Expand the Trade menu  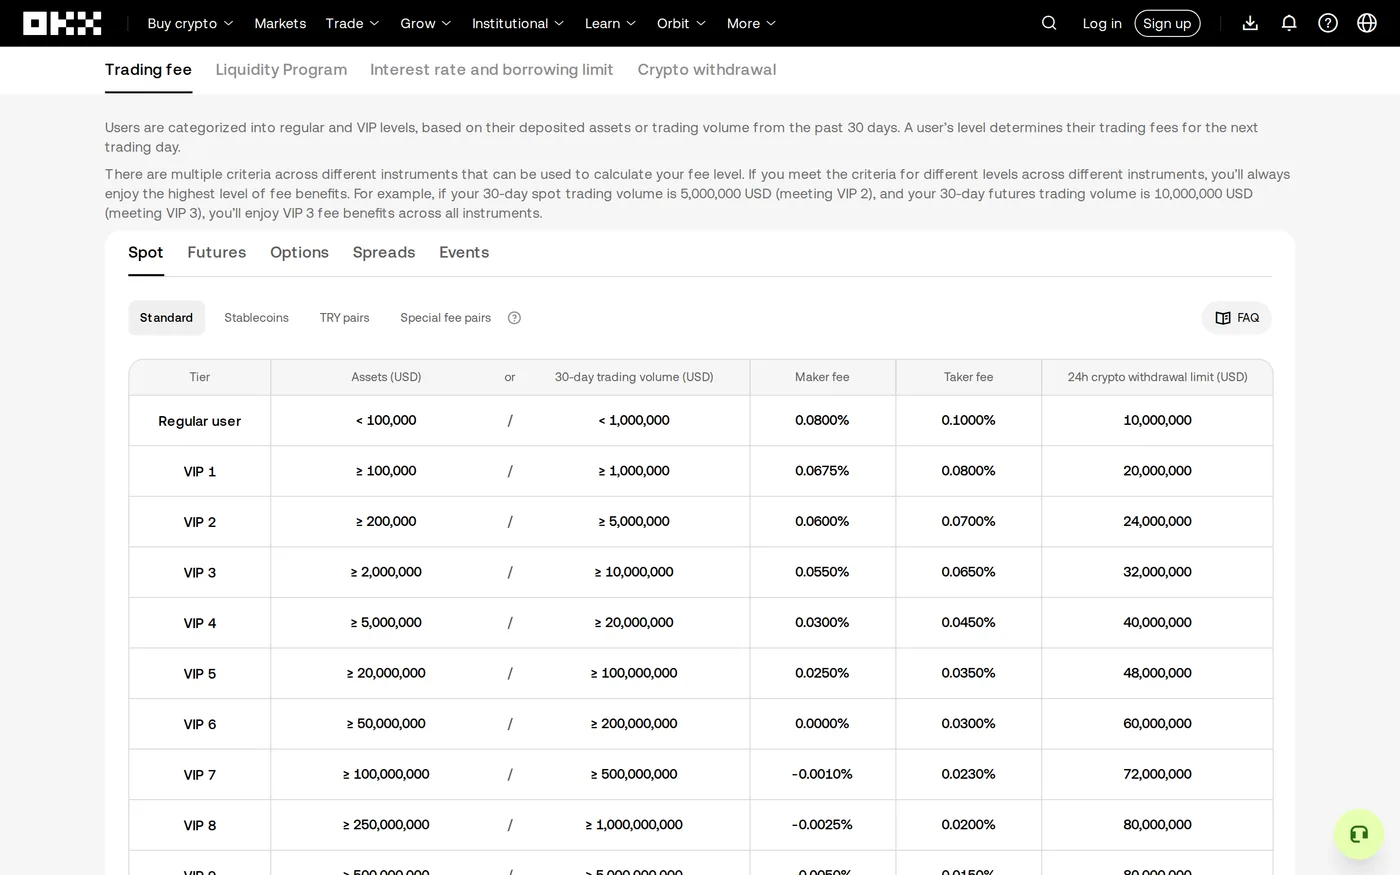352,23
